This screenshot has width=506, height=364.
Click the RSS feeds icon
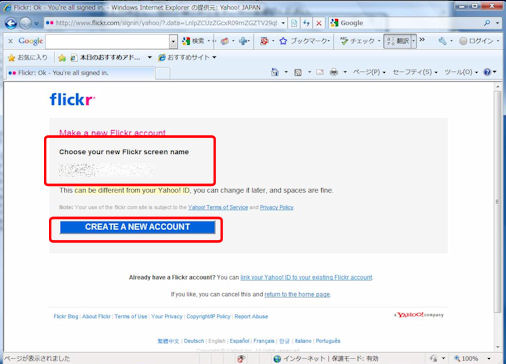click(x=298, y=72)
